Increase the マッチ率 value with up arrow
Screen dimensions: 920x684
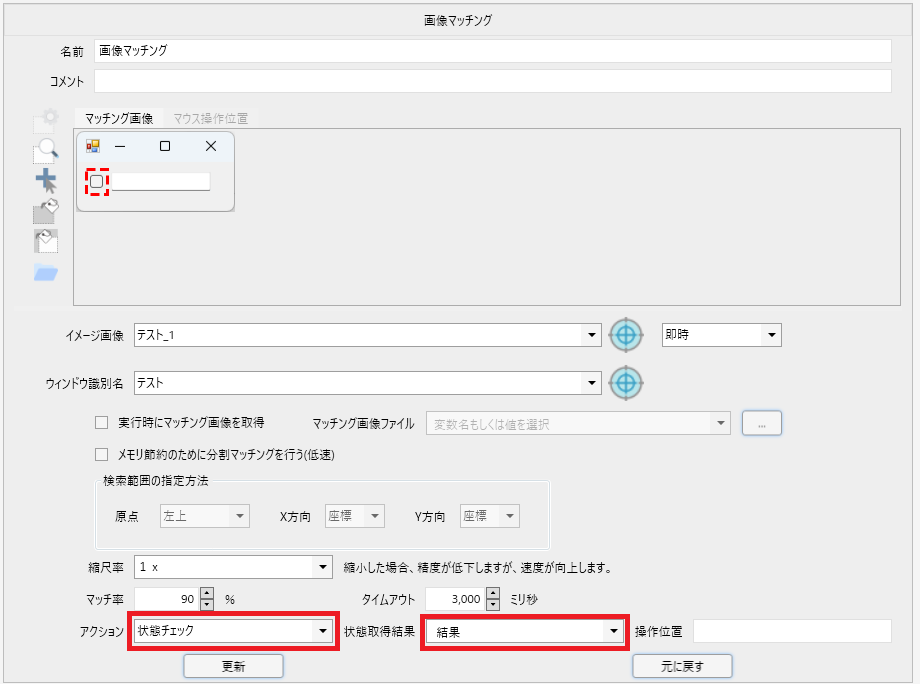click(x=207, y=594)
